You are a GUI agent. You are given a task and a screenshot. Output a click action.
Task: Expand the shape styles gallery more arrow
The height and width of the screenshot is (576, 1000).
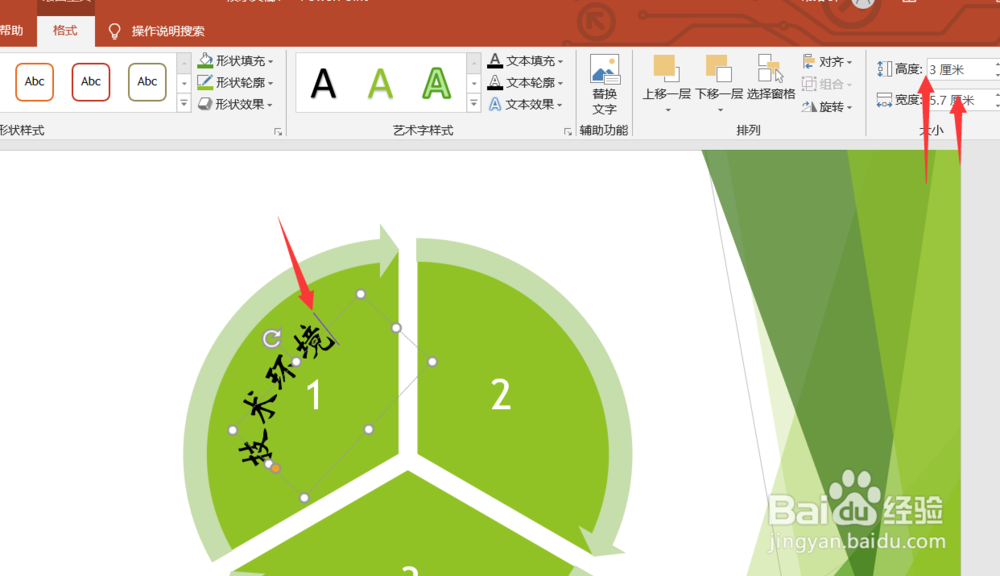(x=184, y=103)
